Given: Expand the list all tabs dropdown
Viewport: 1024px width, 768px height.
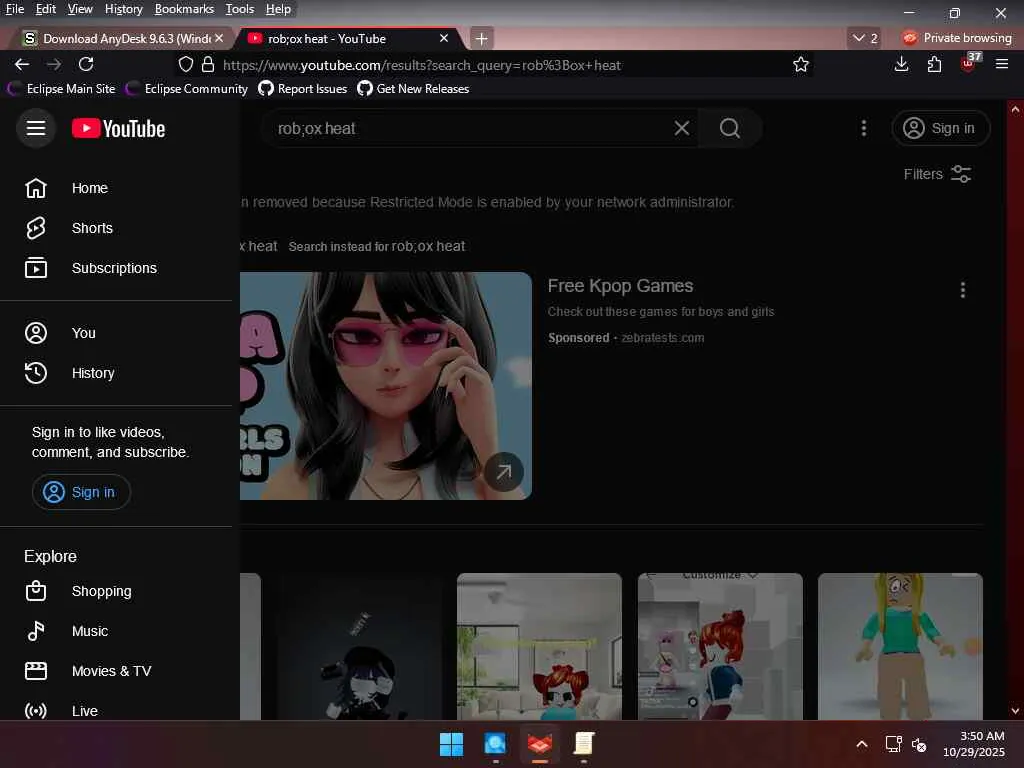Looking at the screenshot, I should point(865,38).
